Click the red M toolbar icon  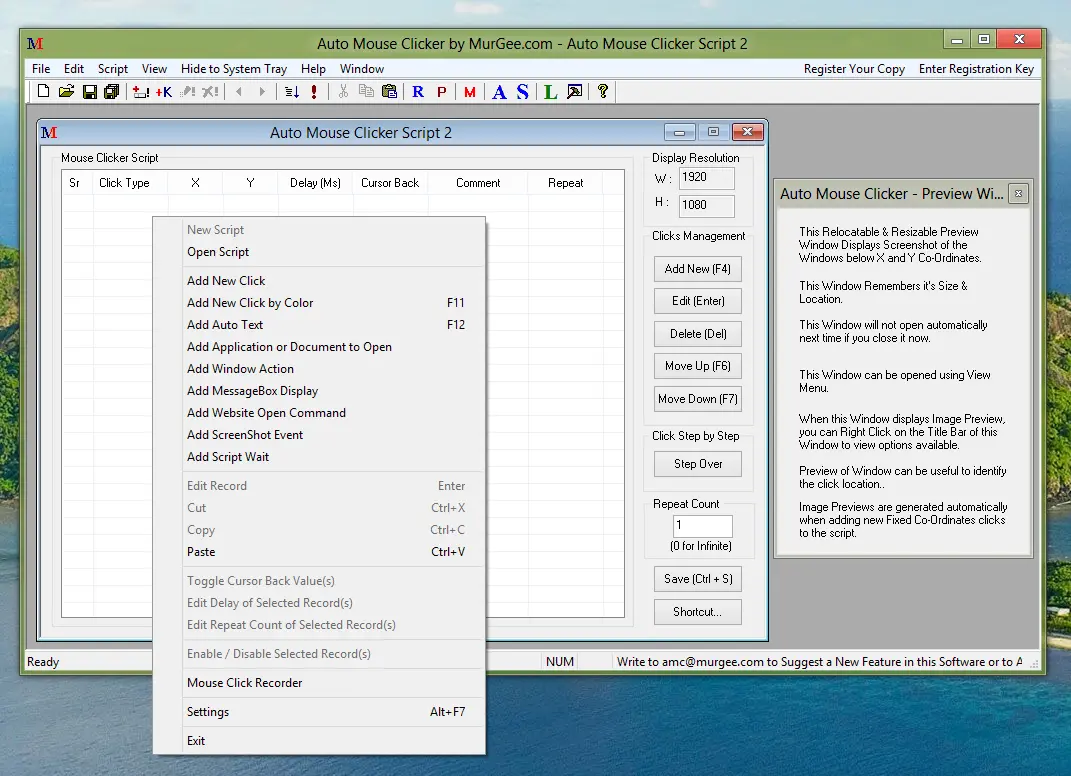[x=470, y=92]
